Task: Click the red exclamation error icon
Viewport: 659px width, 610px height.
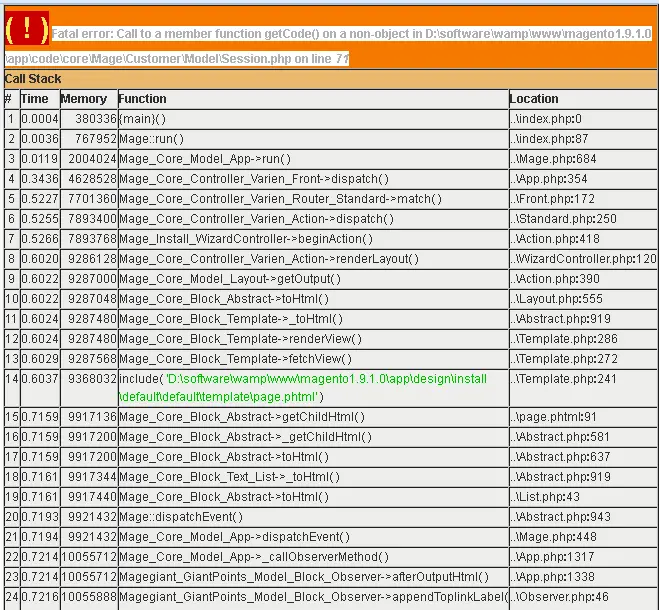Action: pos(27,29)
